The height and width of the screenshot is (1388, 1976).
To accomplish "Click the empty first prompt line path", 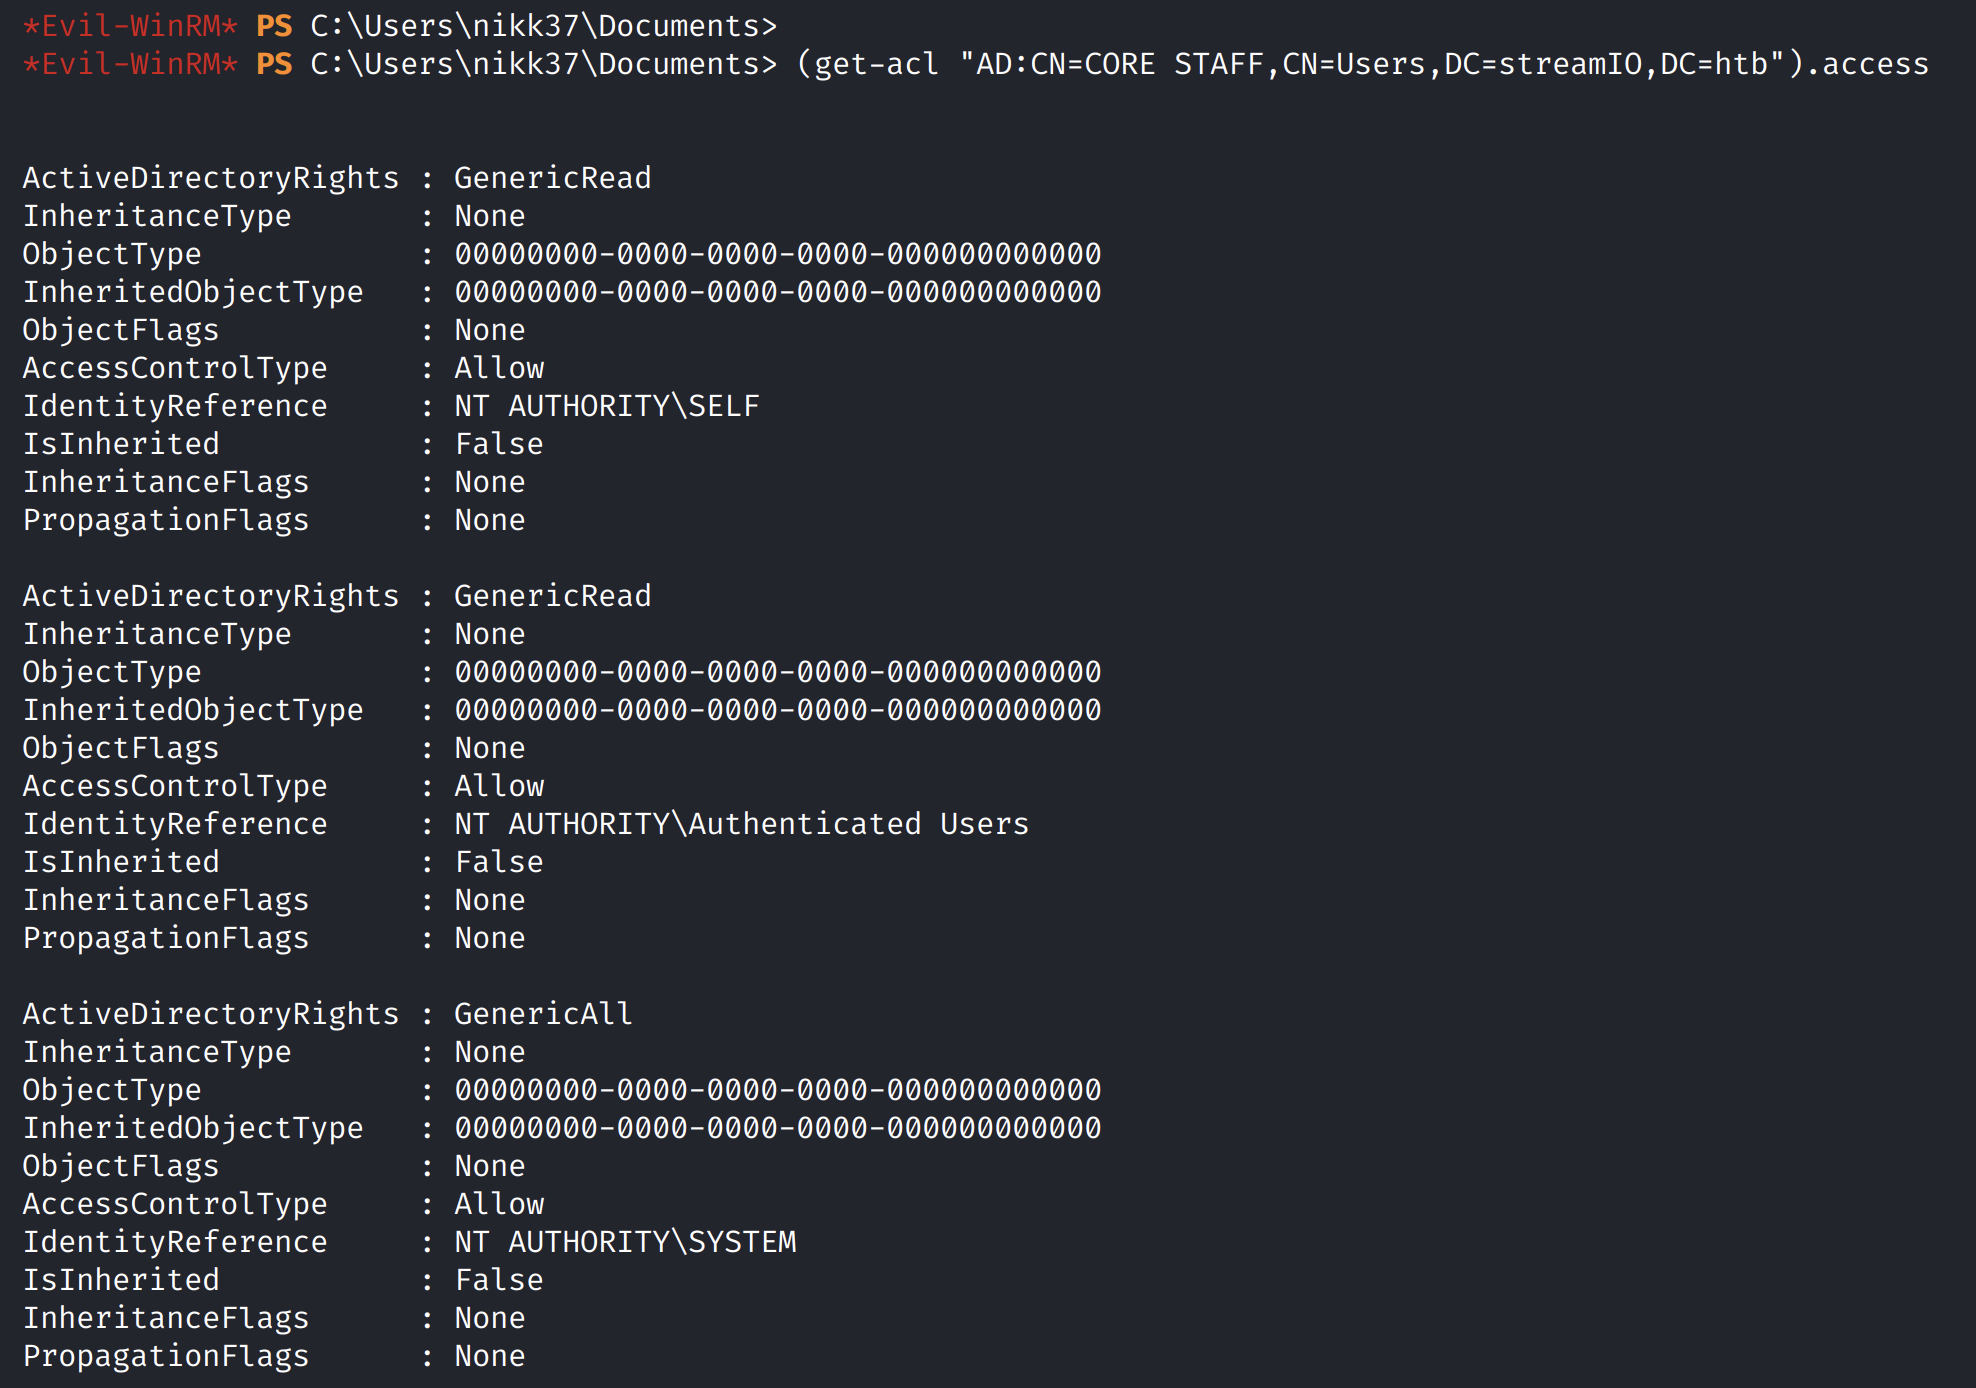I will coord(543,26).
